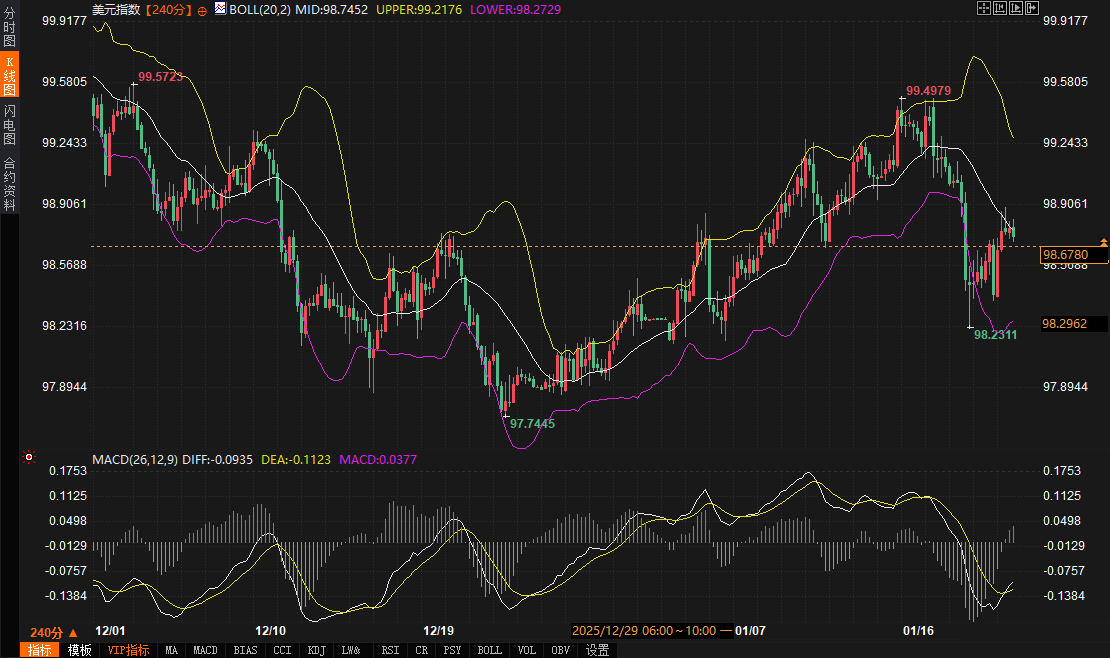Click the crosshair cursor icon at top right
1110x658 pixels.
[x=983, y=8]
